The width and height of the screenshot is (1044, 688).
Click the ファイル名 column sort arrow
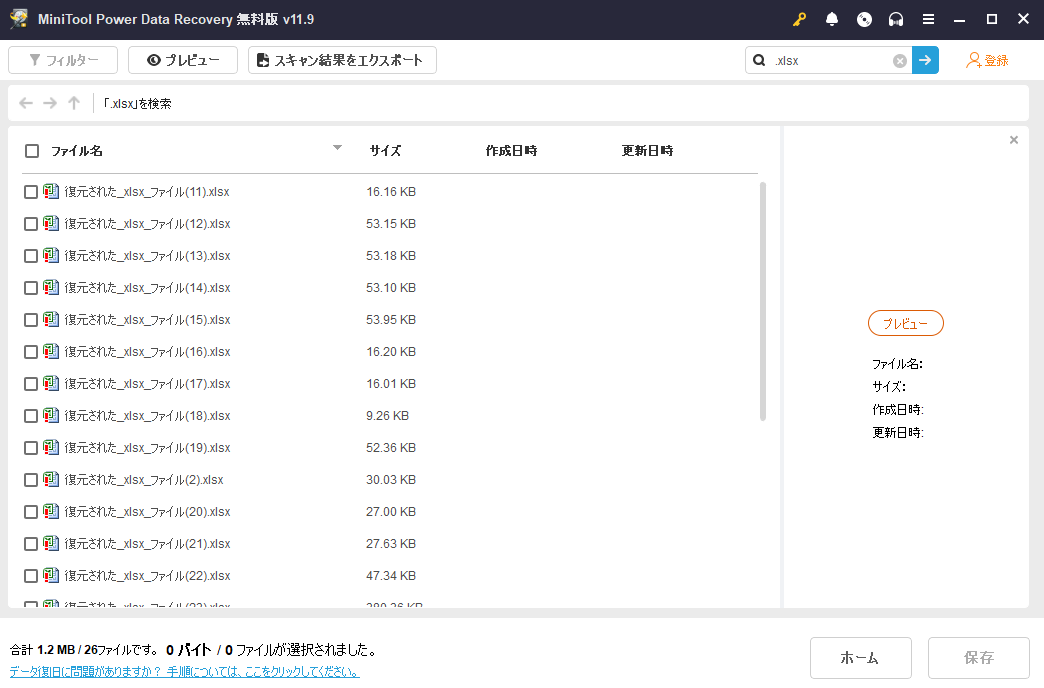tap(338, 148)
